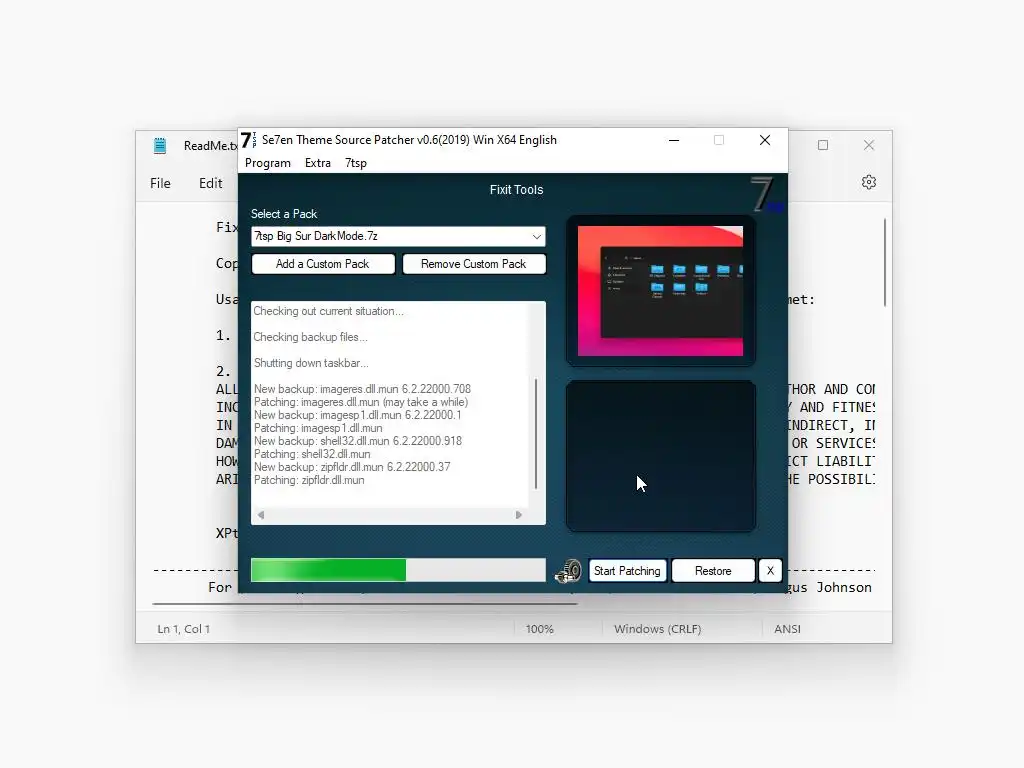Click Notepad horizontal scrollbar

click(x=365, y=604)
